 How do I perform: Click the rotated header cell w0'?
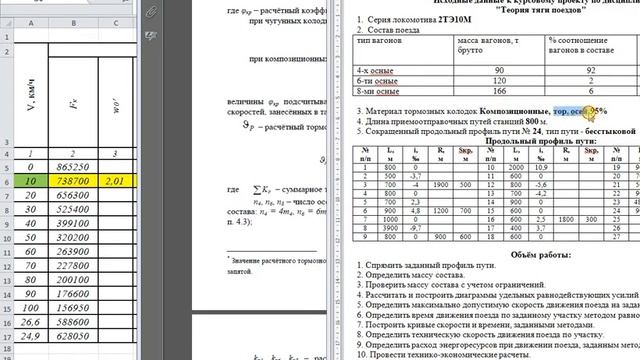click(115, 102)
